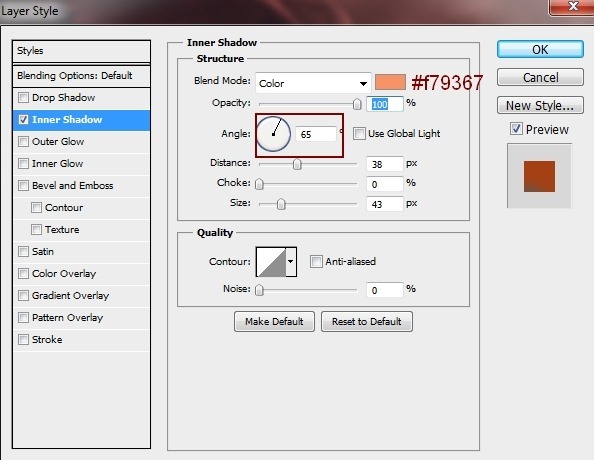
Task: Click the style preview thumbnail
Action: pyautogui.click(x=539, y=176)
